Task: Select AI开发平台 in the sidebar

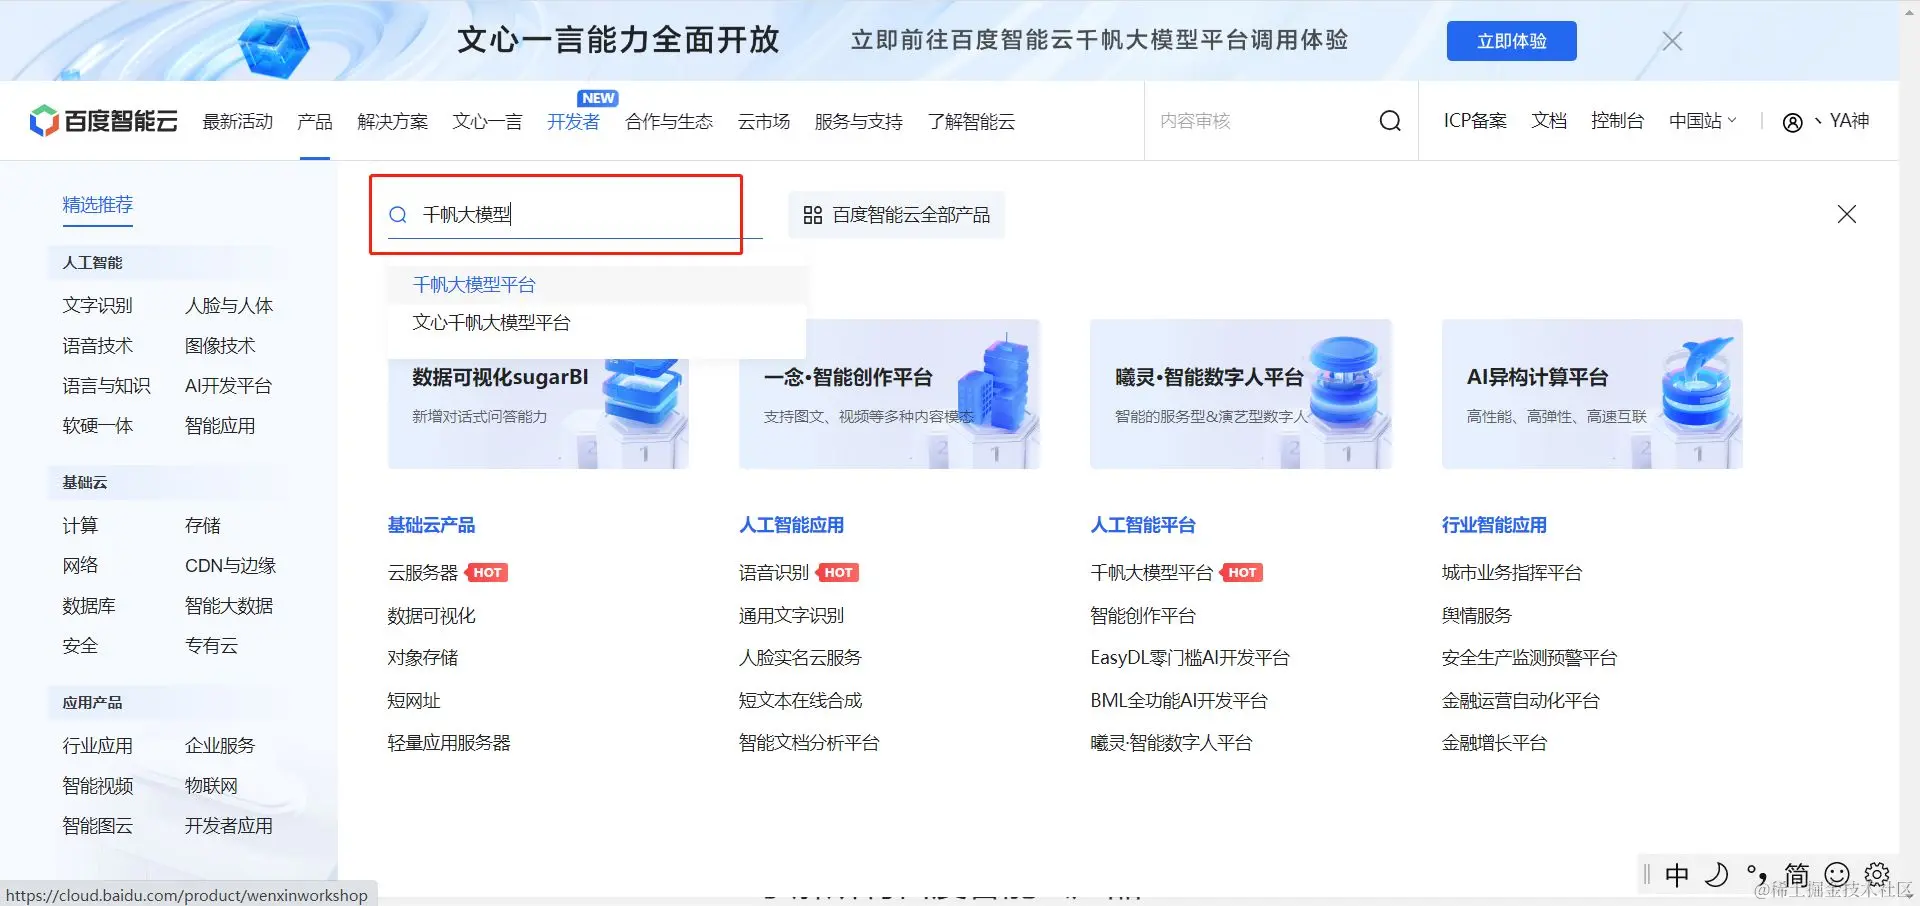Action: tap(228, 386)
